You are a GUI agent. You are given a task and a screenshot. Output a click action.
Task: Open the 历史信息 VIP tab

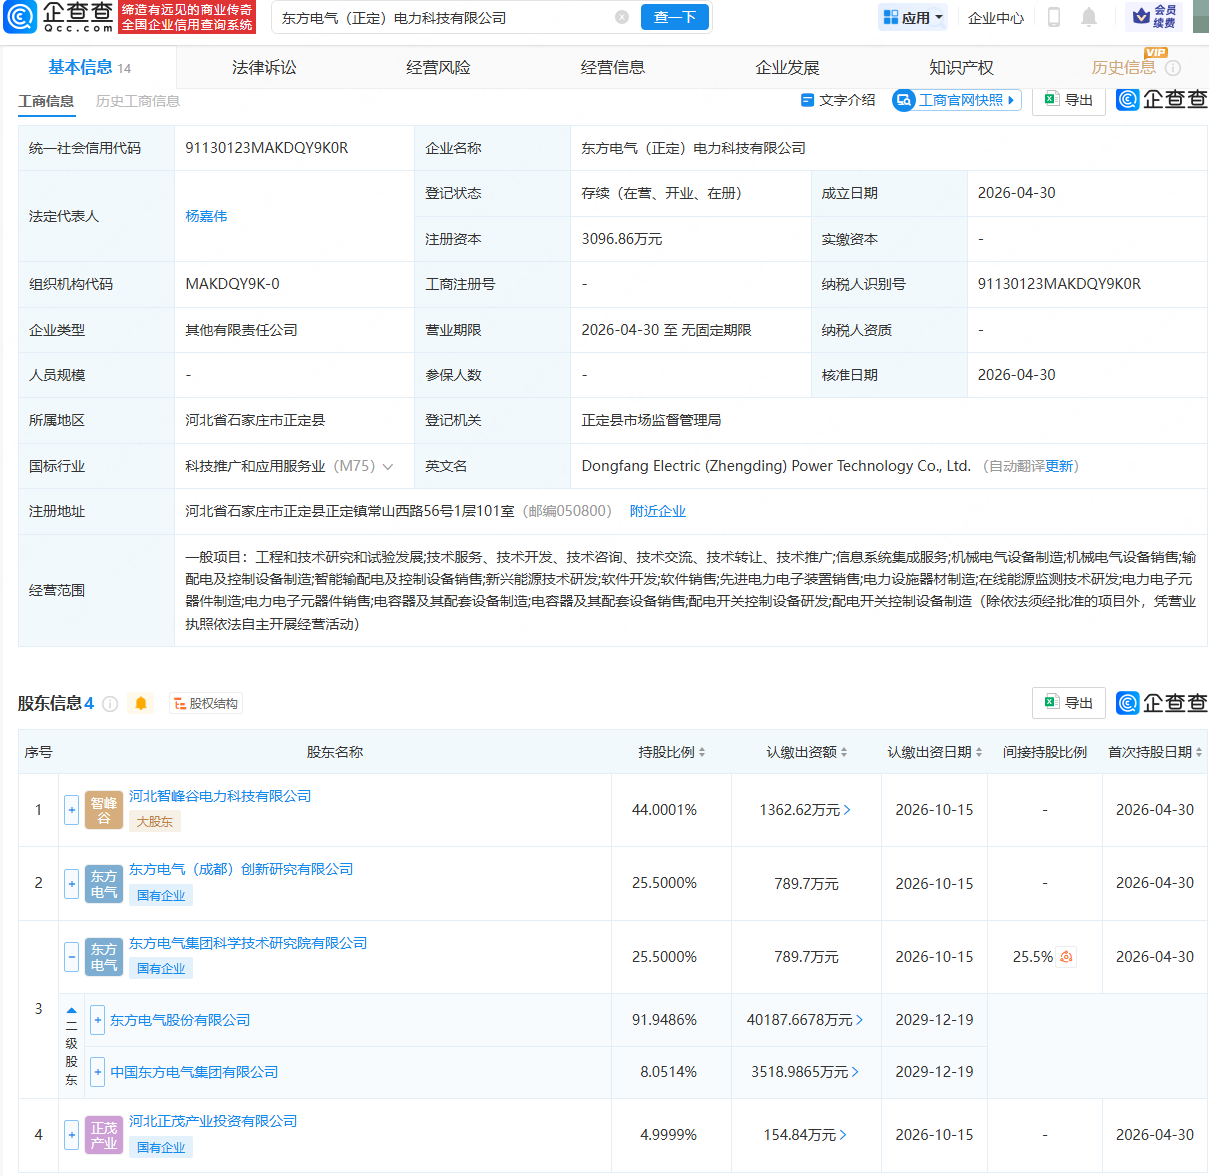(1123, 68)
